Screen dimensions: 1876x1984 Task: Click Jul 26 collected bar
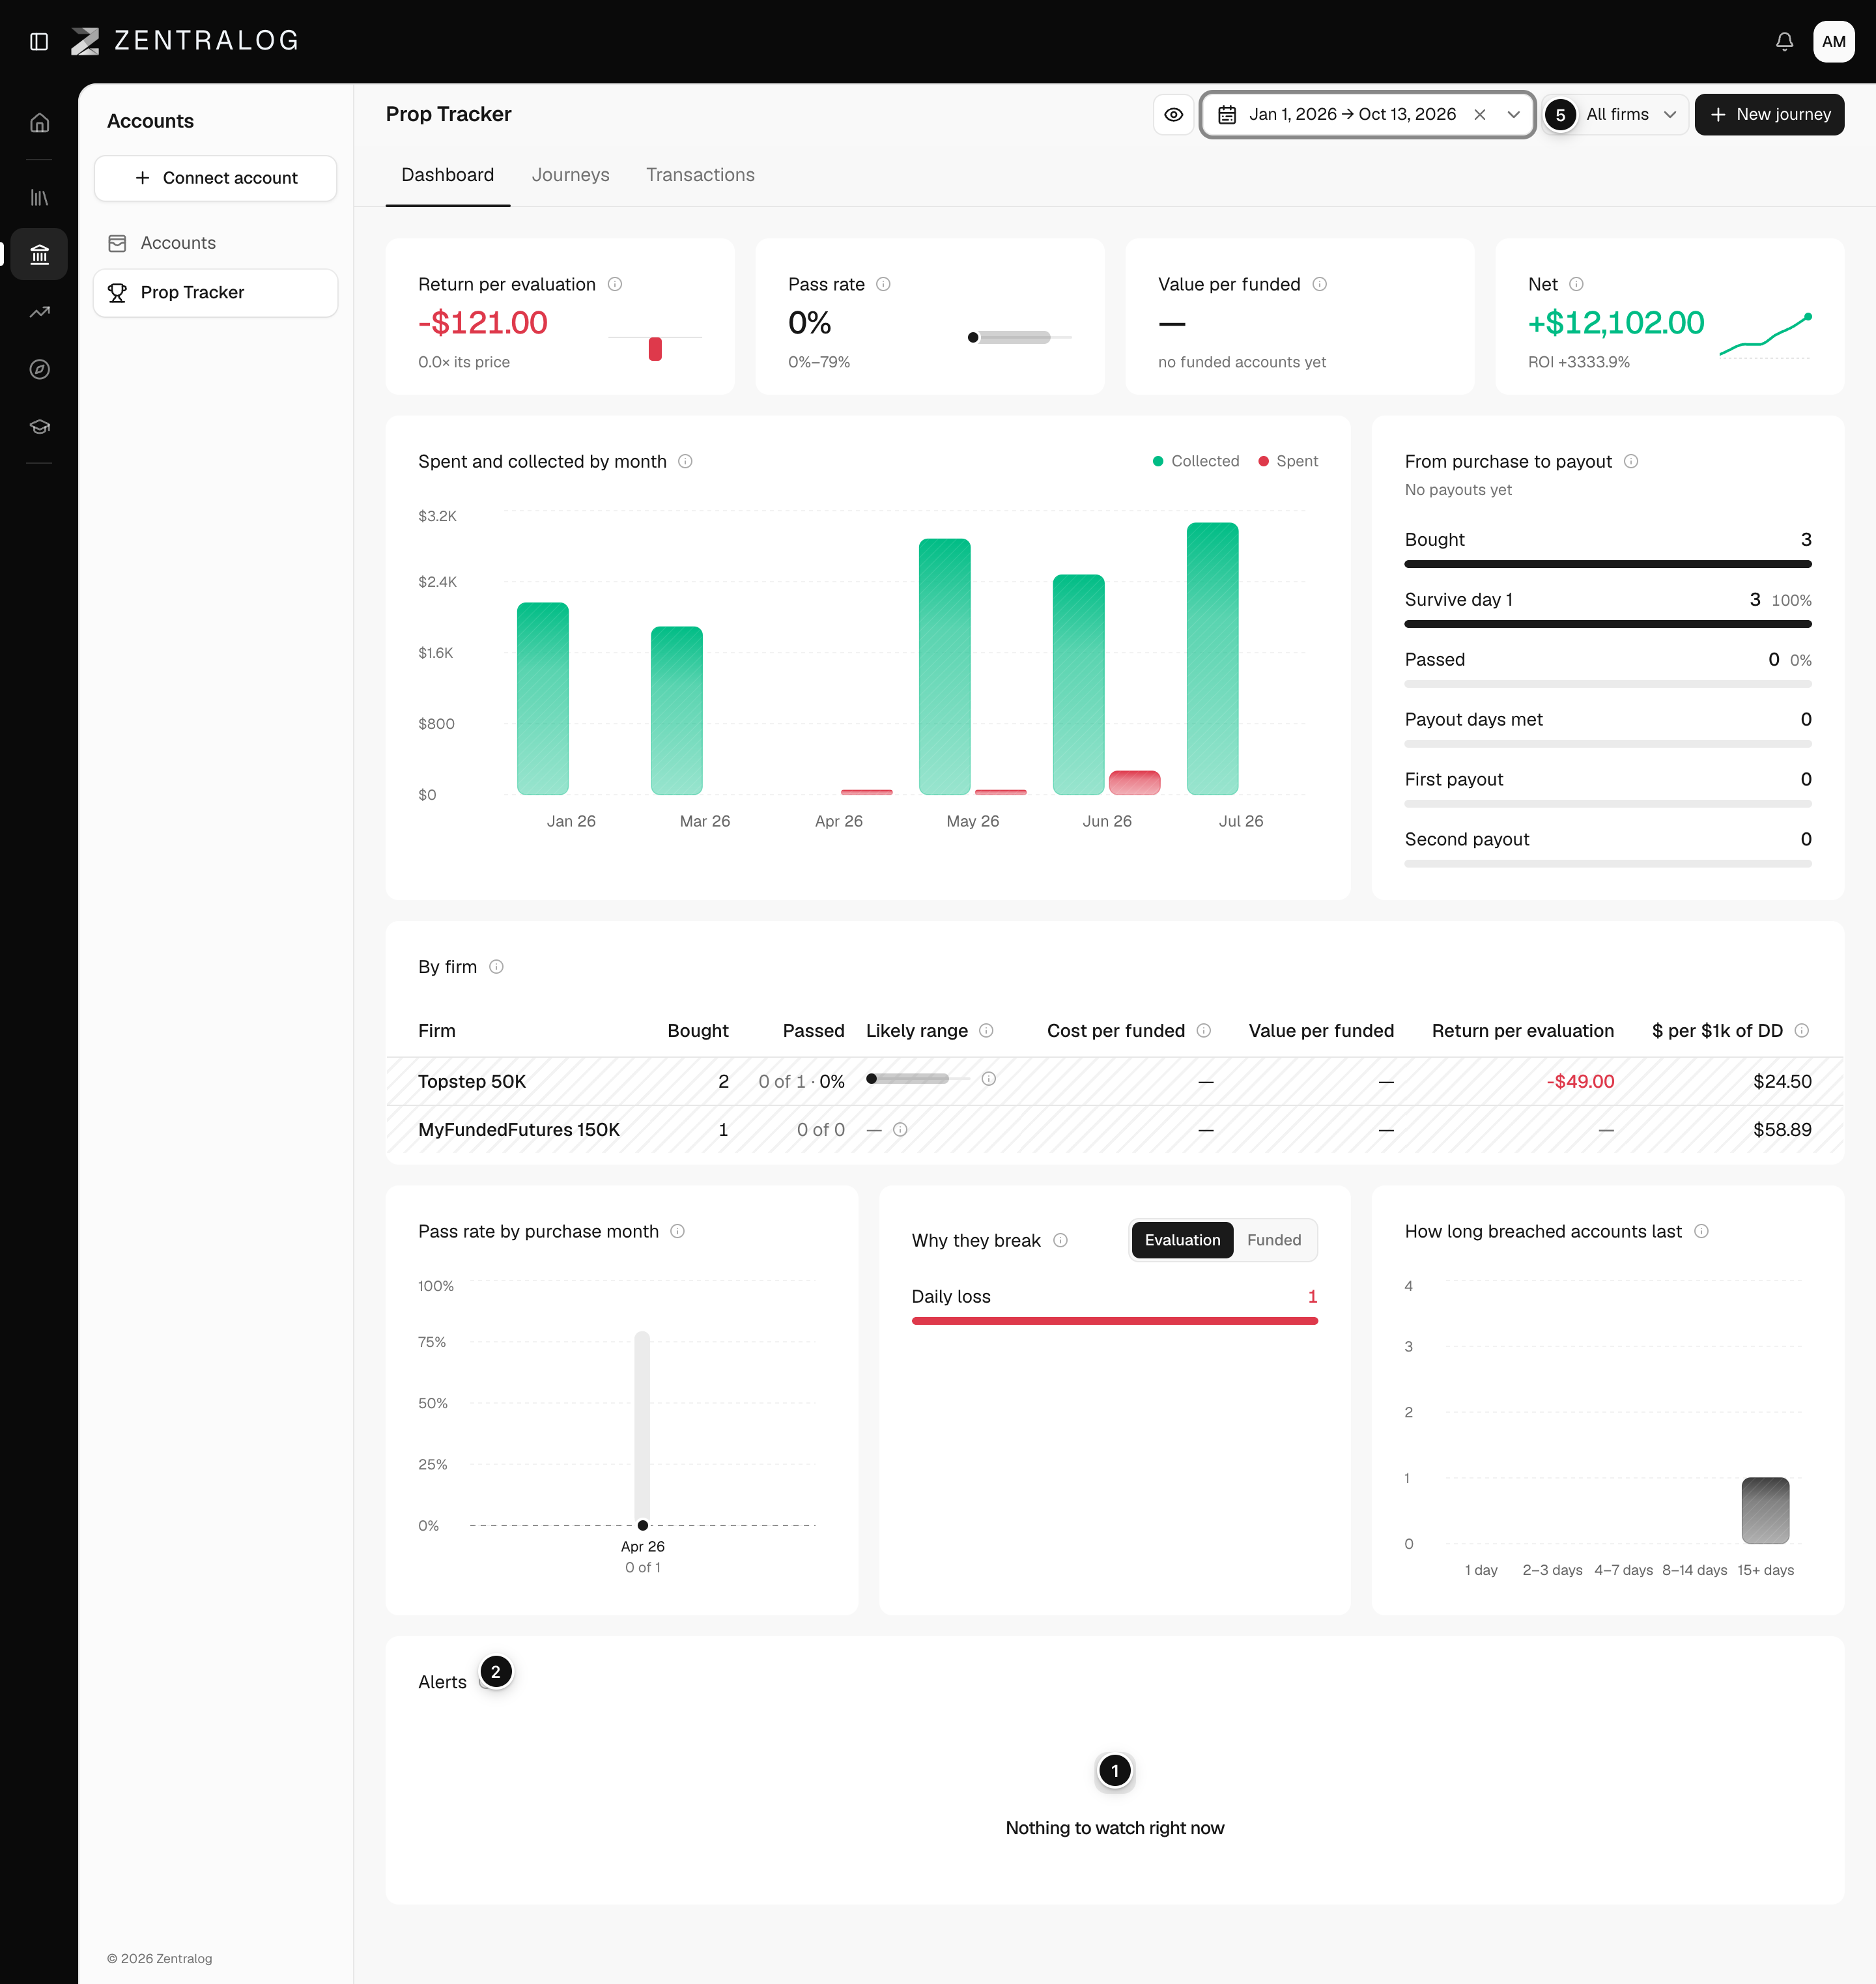click(1212, 658)
